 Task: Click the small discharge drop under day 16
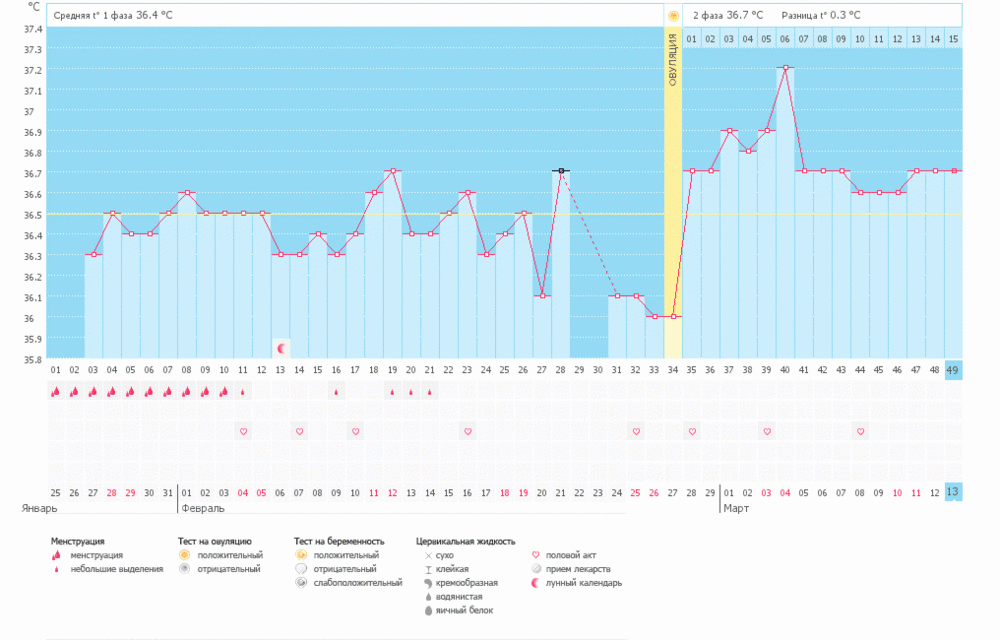(336, 392)
